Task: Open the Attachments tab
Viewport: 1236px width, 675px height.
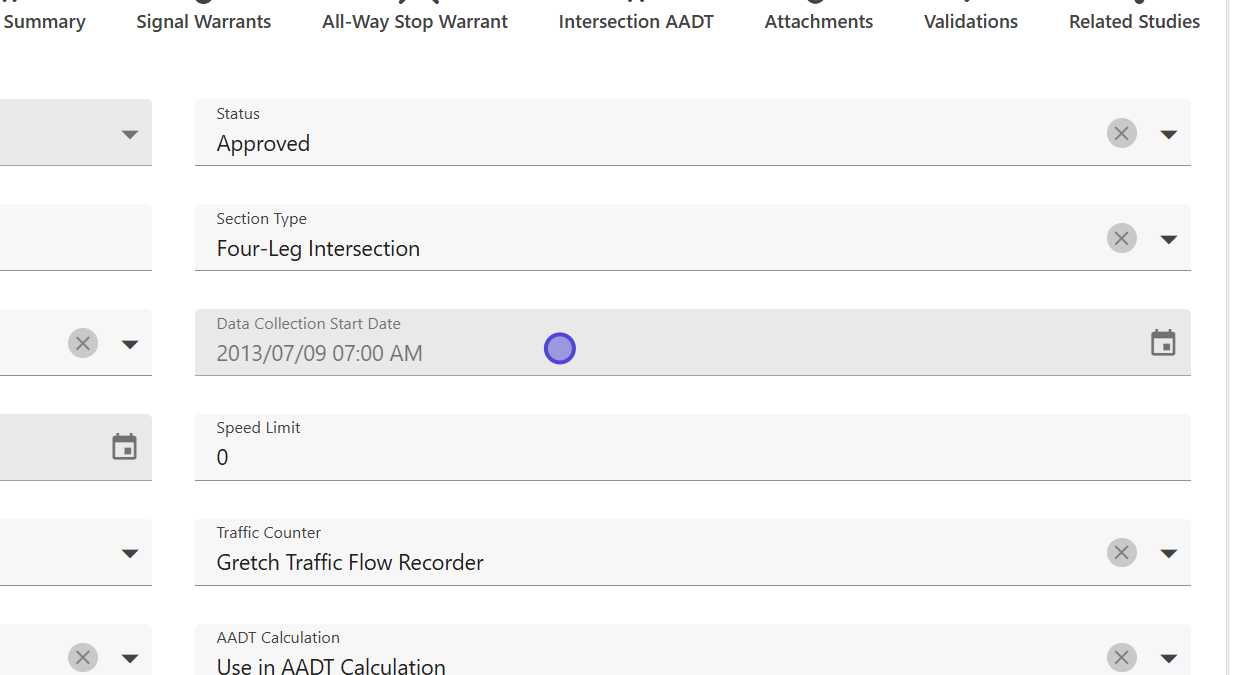Action: coord(819,22)
